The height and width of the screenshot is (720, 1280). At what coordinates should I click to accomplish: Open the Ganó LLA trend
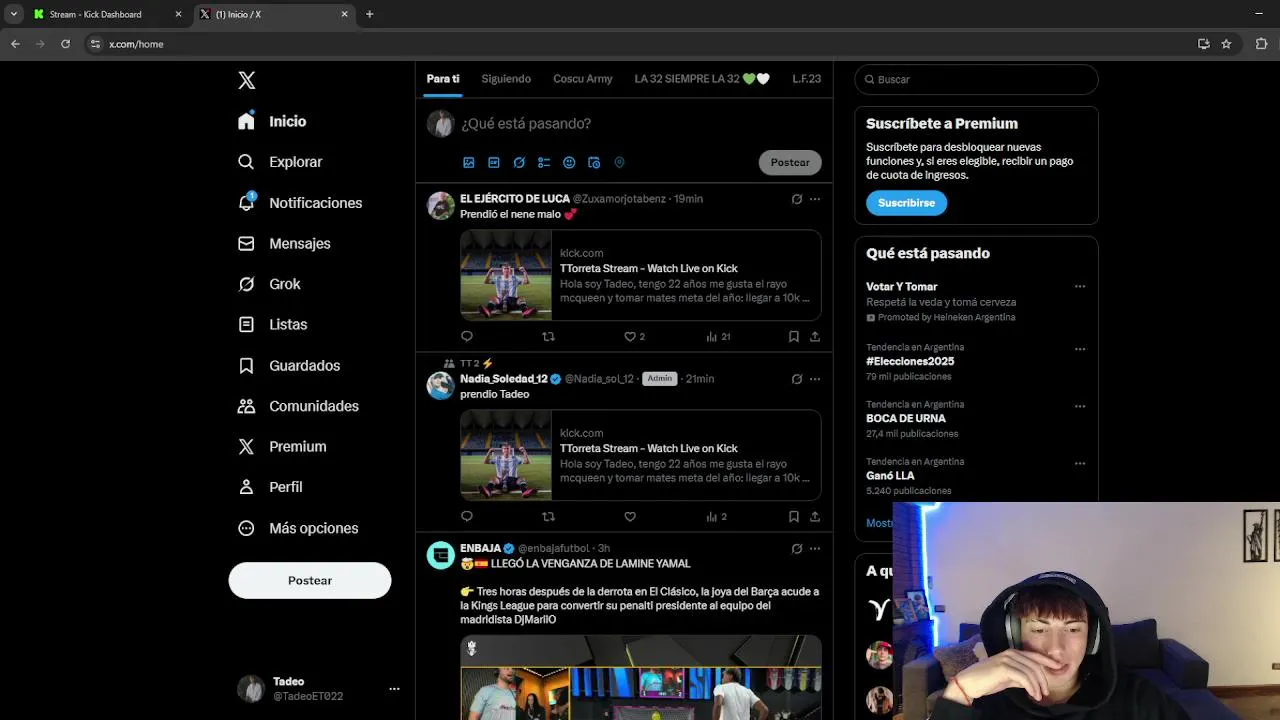click(890, 476)
